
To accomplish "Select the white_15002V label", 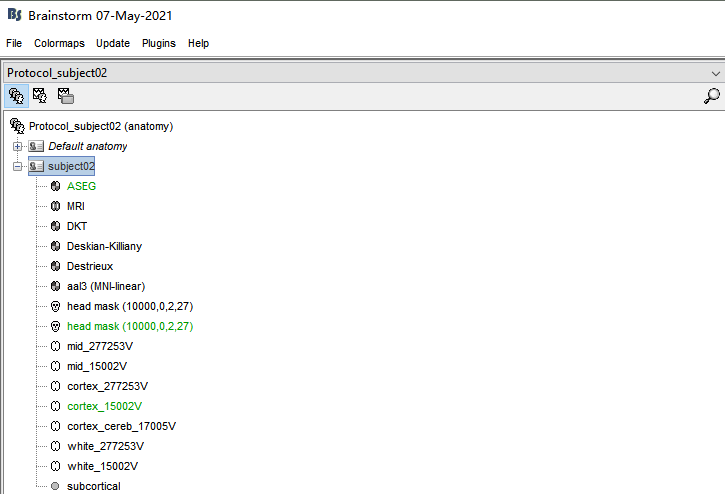I will 102,466.
